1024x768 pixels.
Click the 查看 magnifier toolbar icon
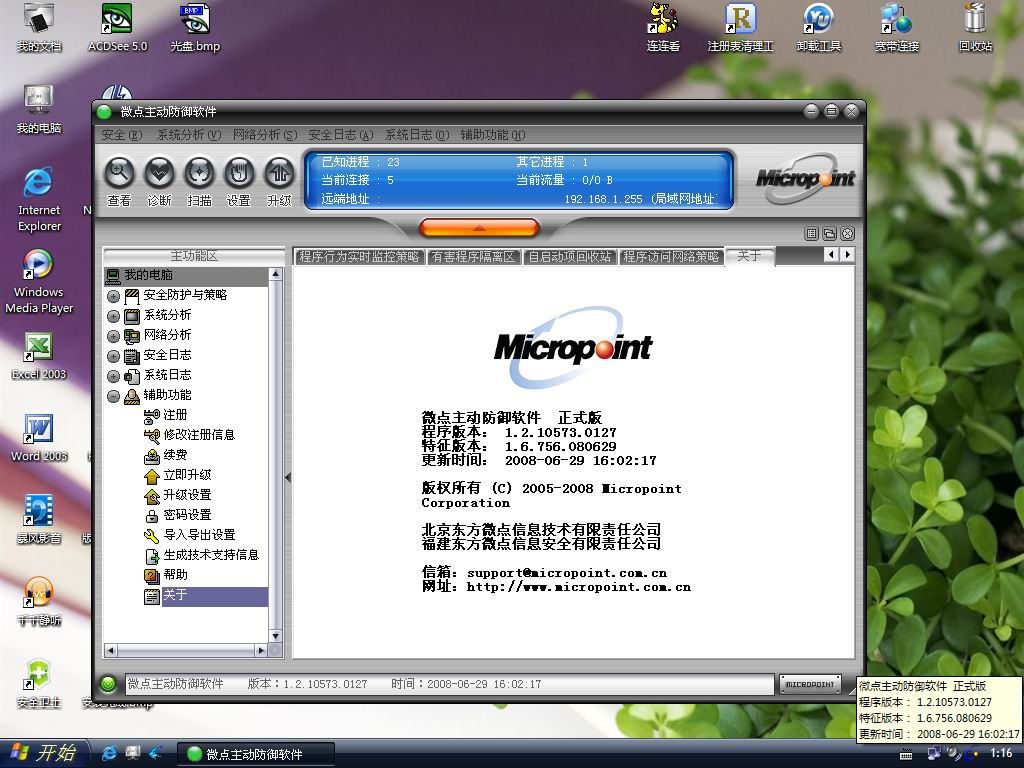tap(120, 173)
